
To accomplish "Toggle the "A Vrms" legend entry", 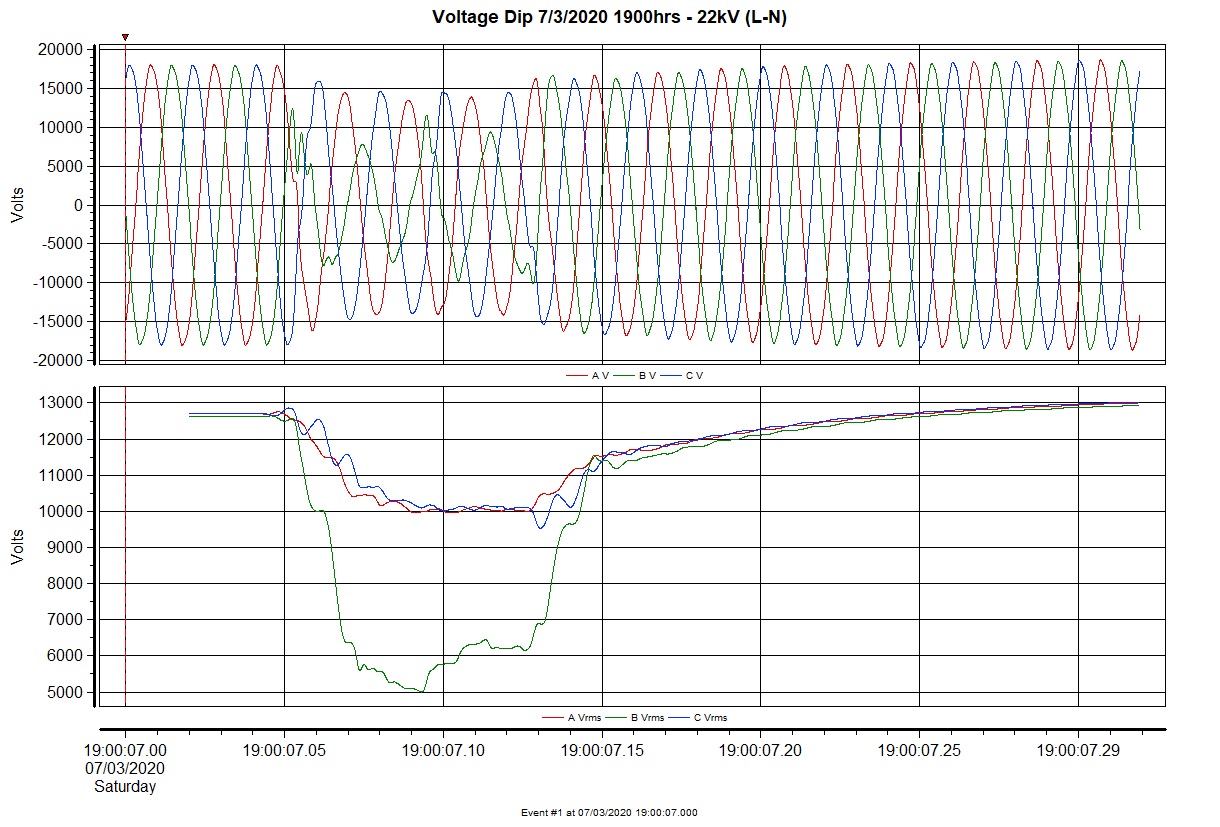I will [x=584, y=718].
